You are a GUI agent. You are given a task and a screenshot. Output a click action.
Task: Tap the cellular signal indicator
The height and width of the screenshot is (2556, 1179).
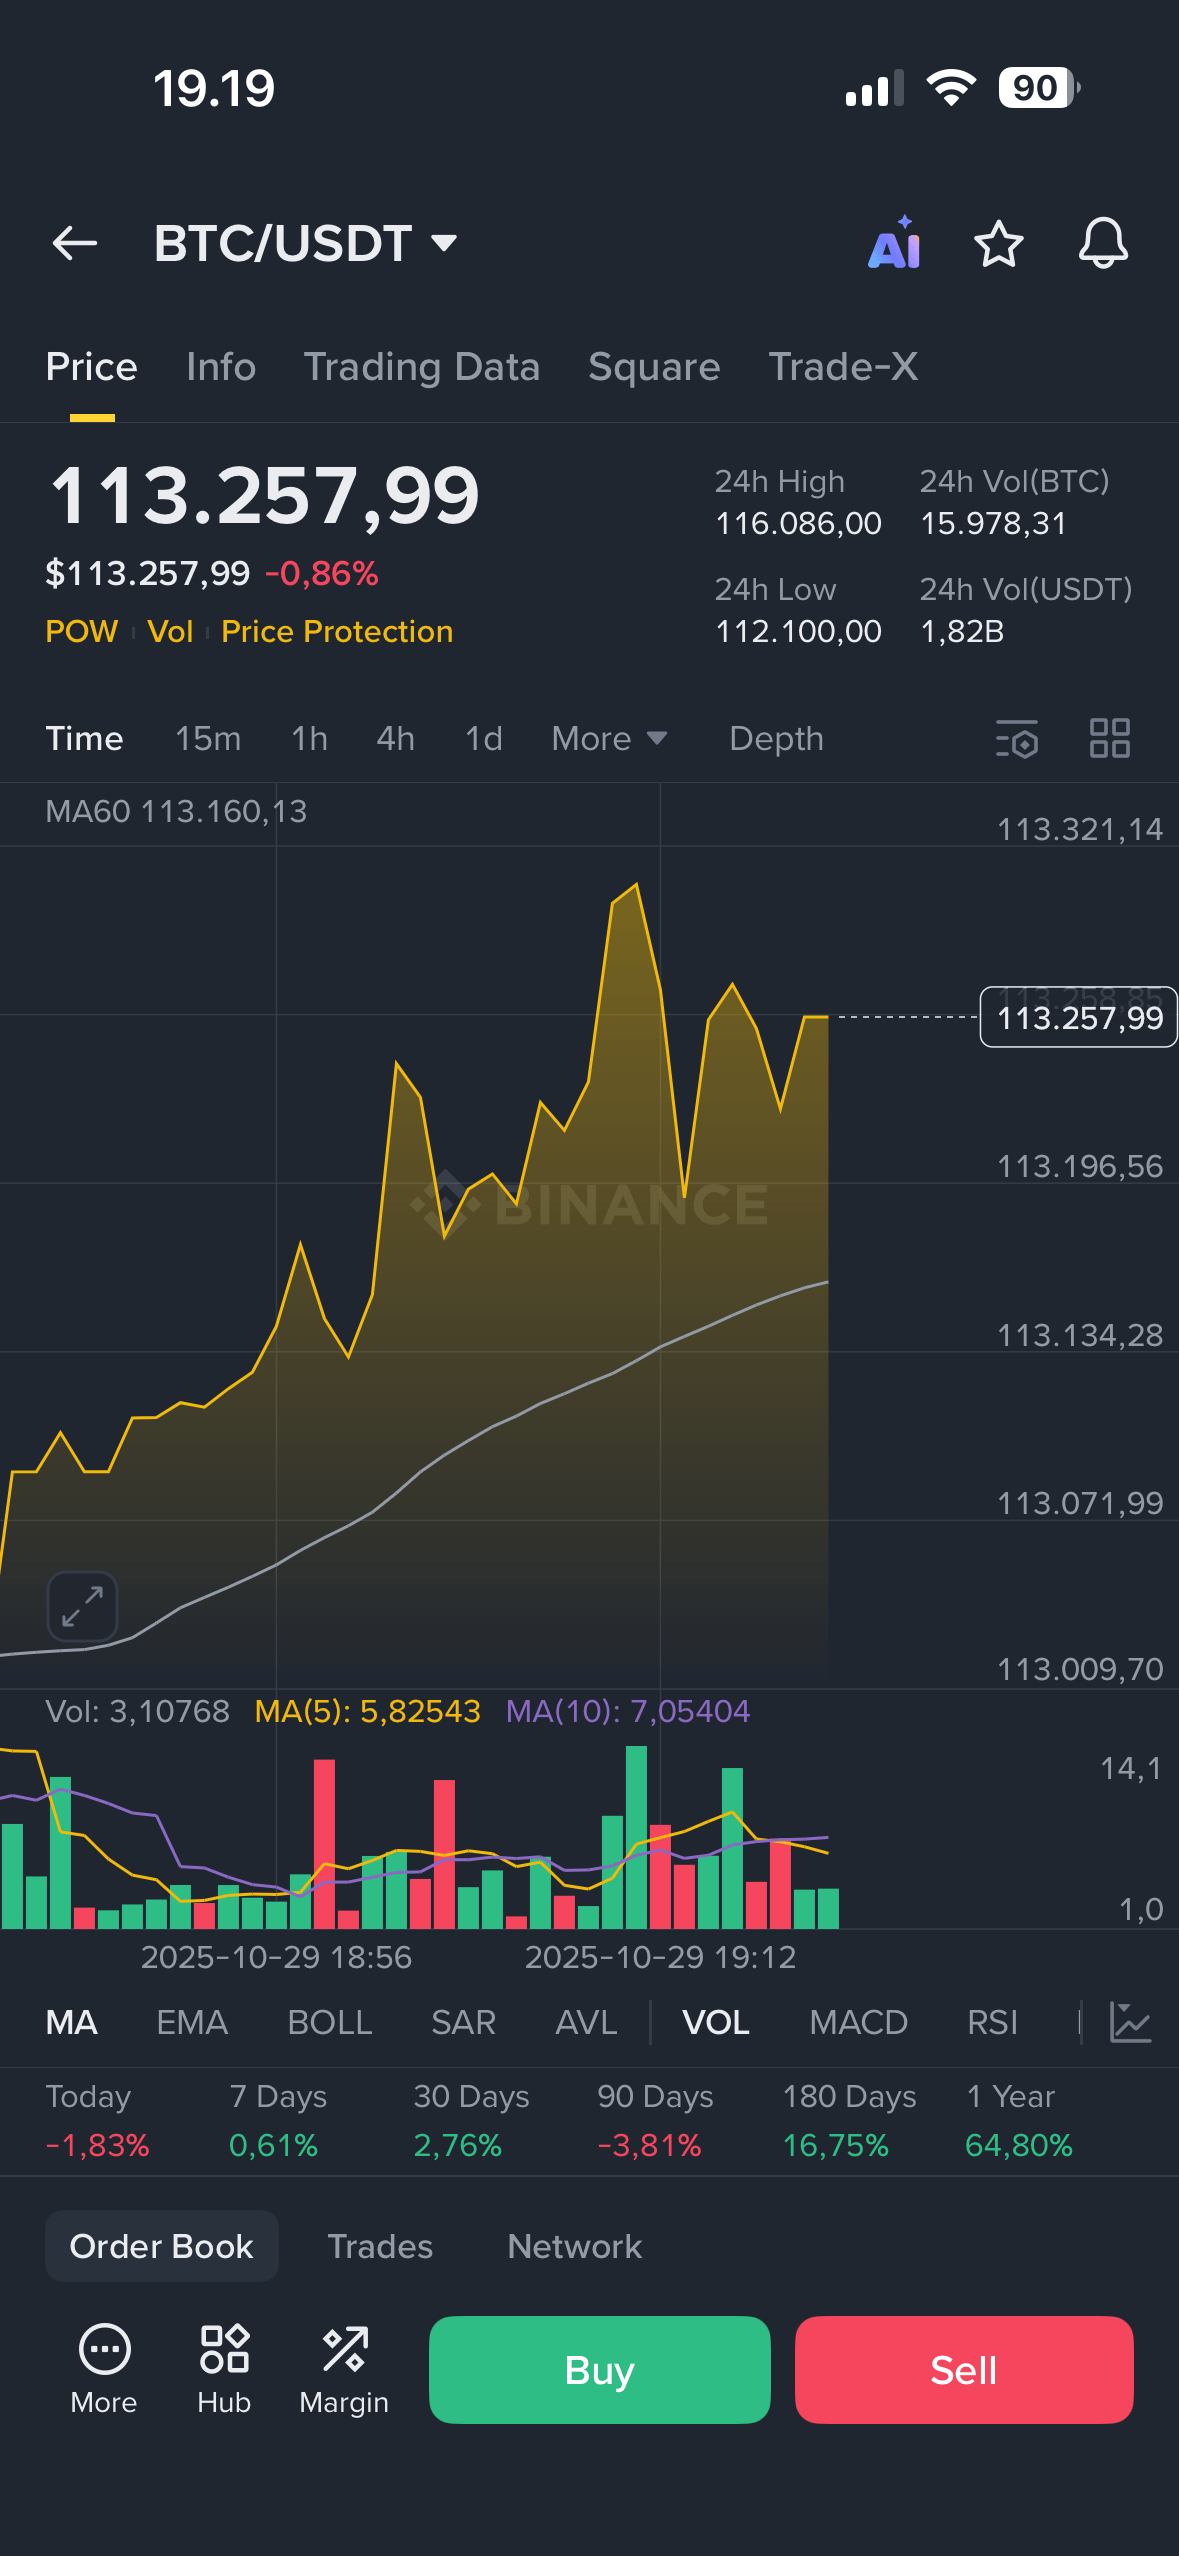(875, 88)
